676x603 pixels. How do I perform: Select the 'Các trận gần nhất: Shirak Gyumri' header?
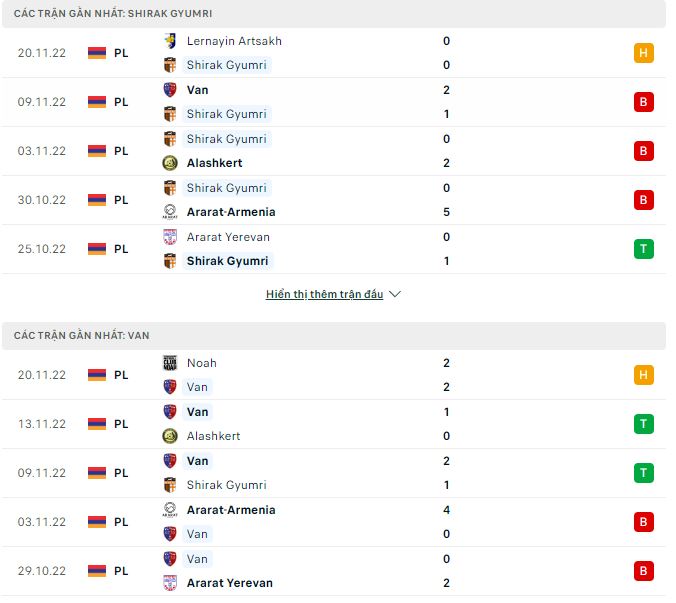pos(113,14)
